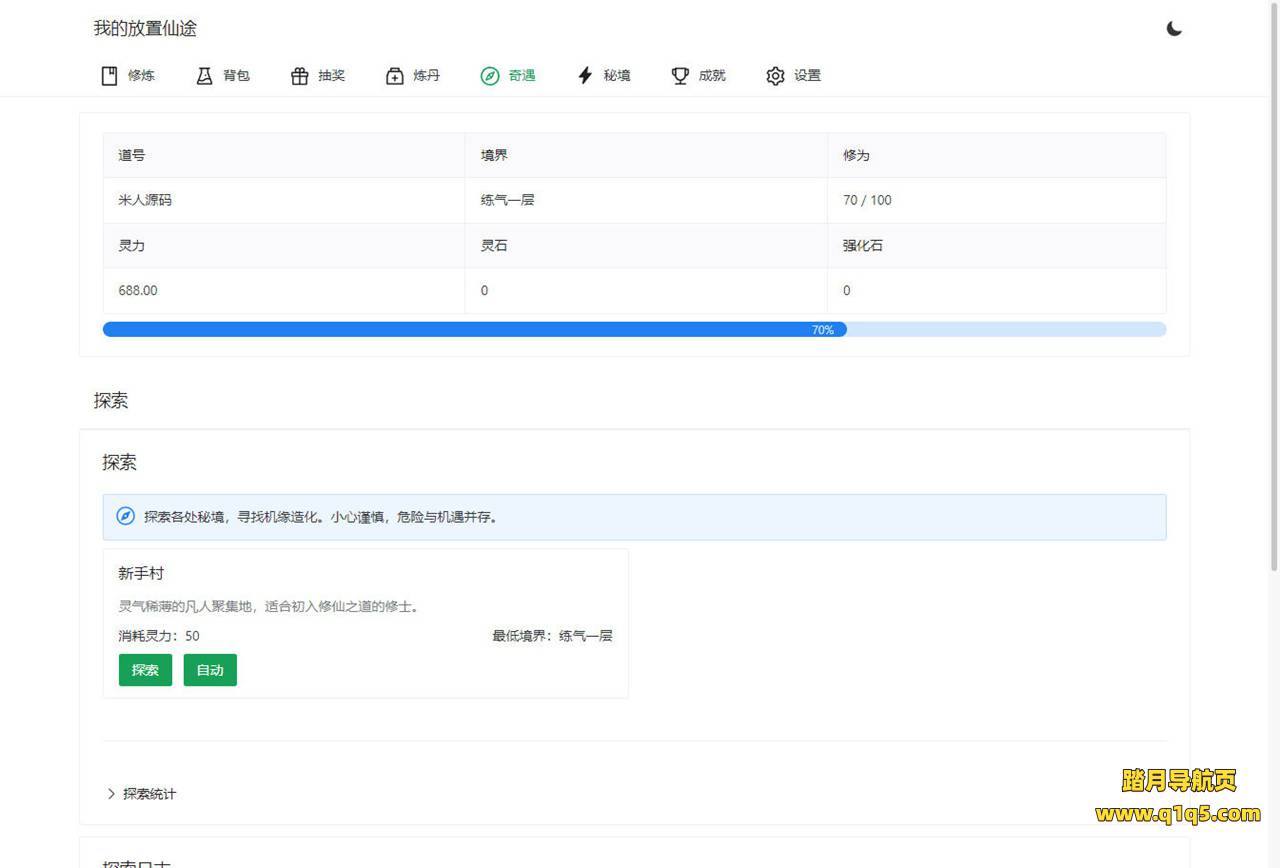Image resolution: width=1280 pixels, height=868 pixels.
Task: Click the compass icon for 奇遇
Action: [x=489, y=76]
